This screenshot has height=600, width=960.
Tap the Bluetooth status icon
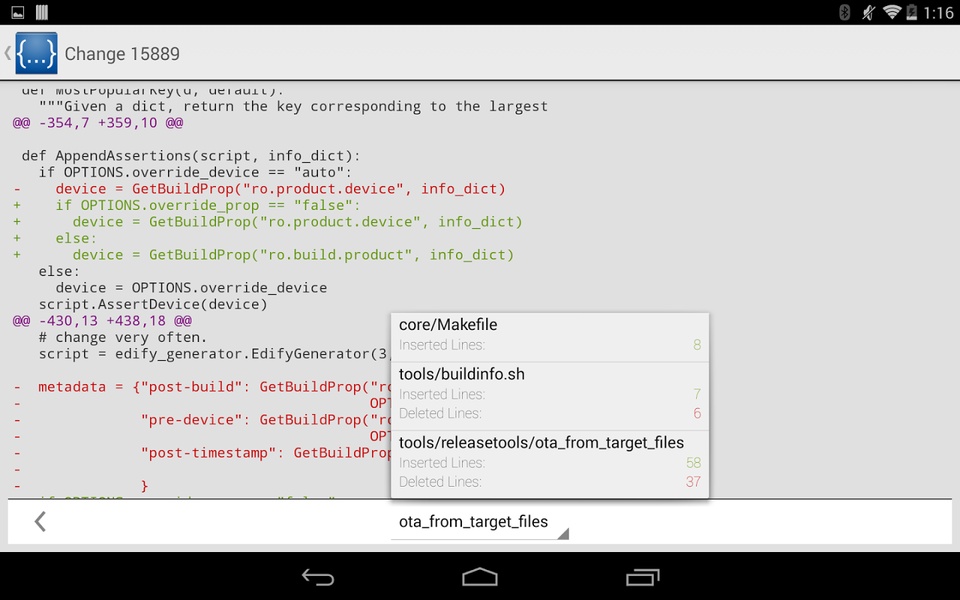coord(844,12)
